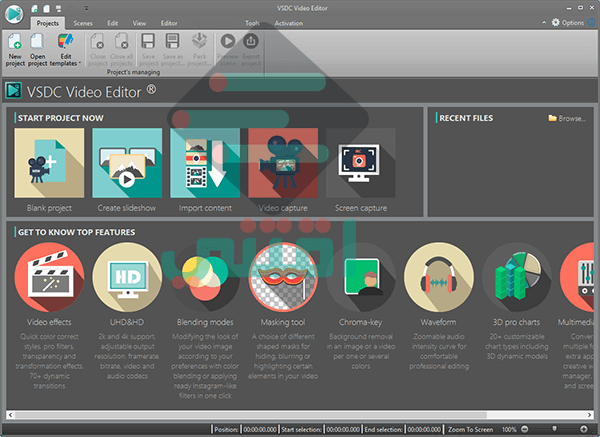Screen dimensions: 600x437
Task: Open Chroma-key feature icon
Action: 361,277
